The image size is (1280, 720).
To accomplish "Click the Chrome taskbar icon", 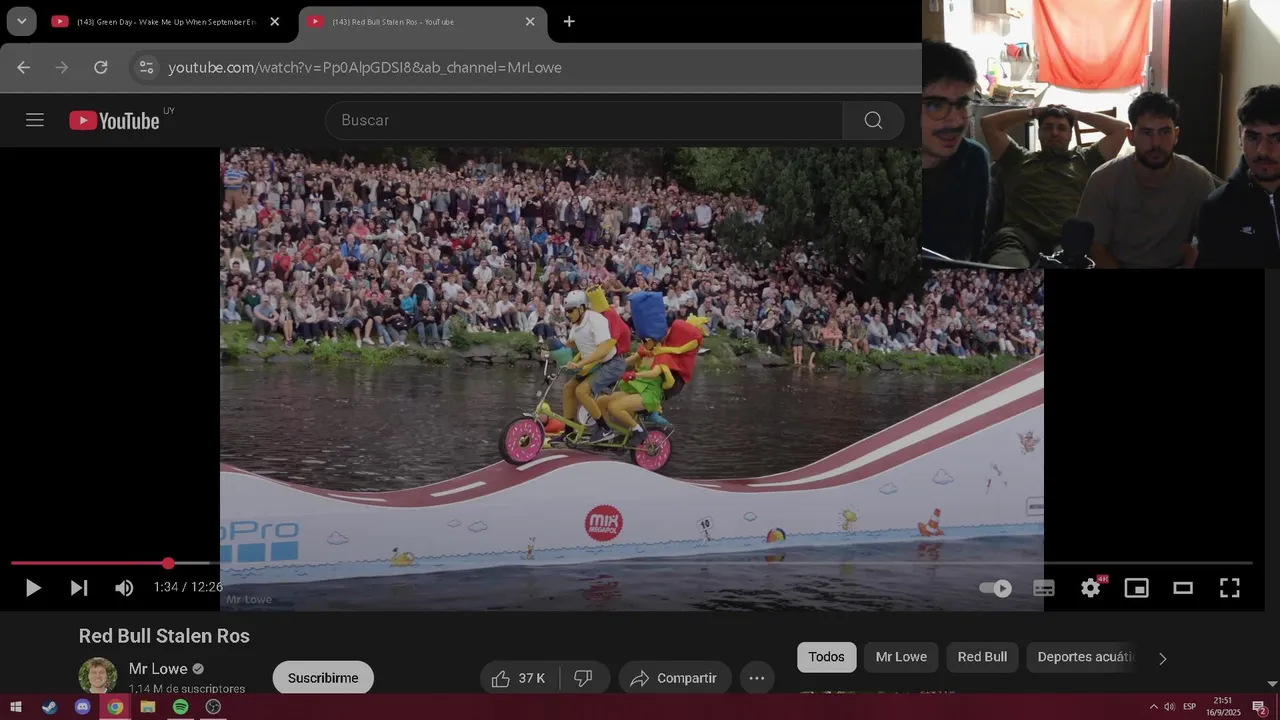I will 115,707.
